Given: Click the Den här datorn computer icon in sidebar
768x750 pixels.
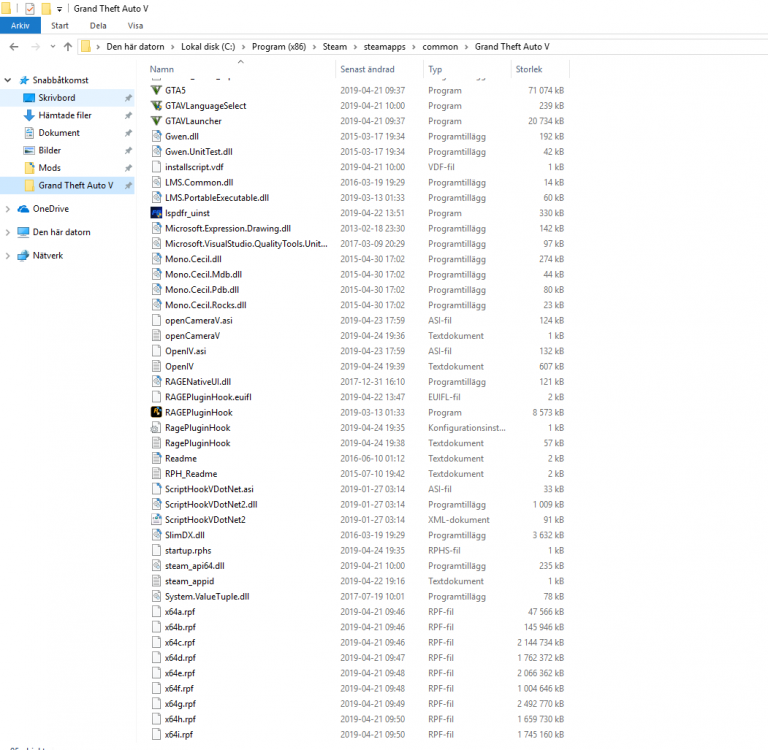Looking at the screenshot, I should pos(23,232).
